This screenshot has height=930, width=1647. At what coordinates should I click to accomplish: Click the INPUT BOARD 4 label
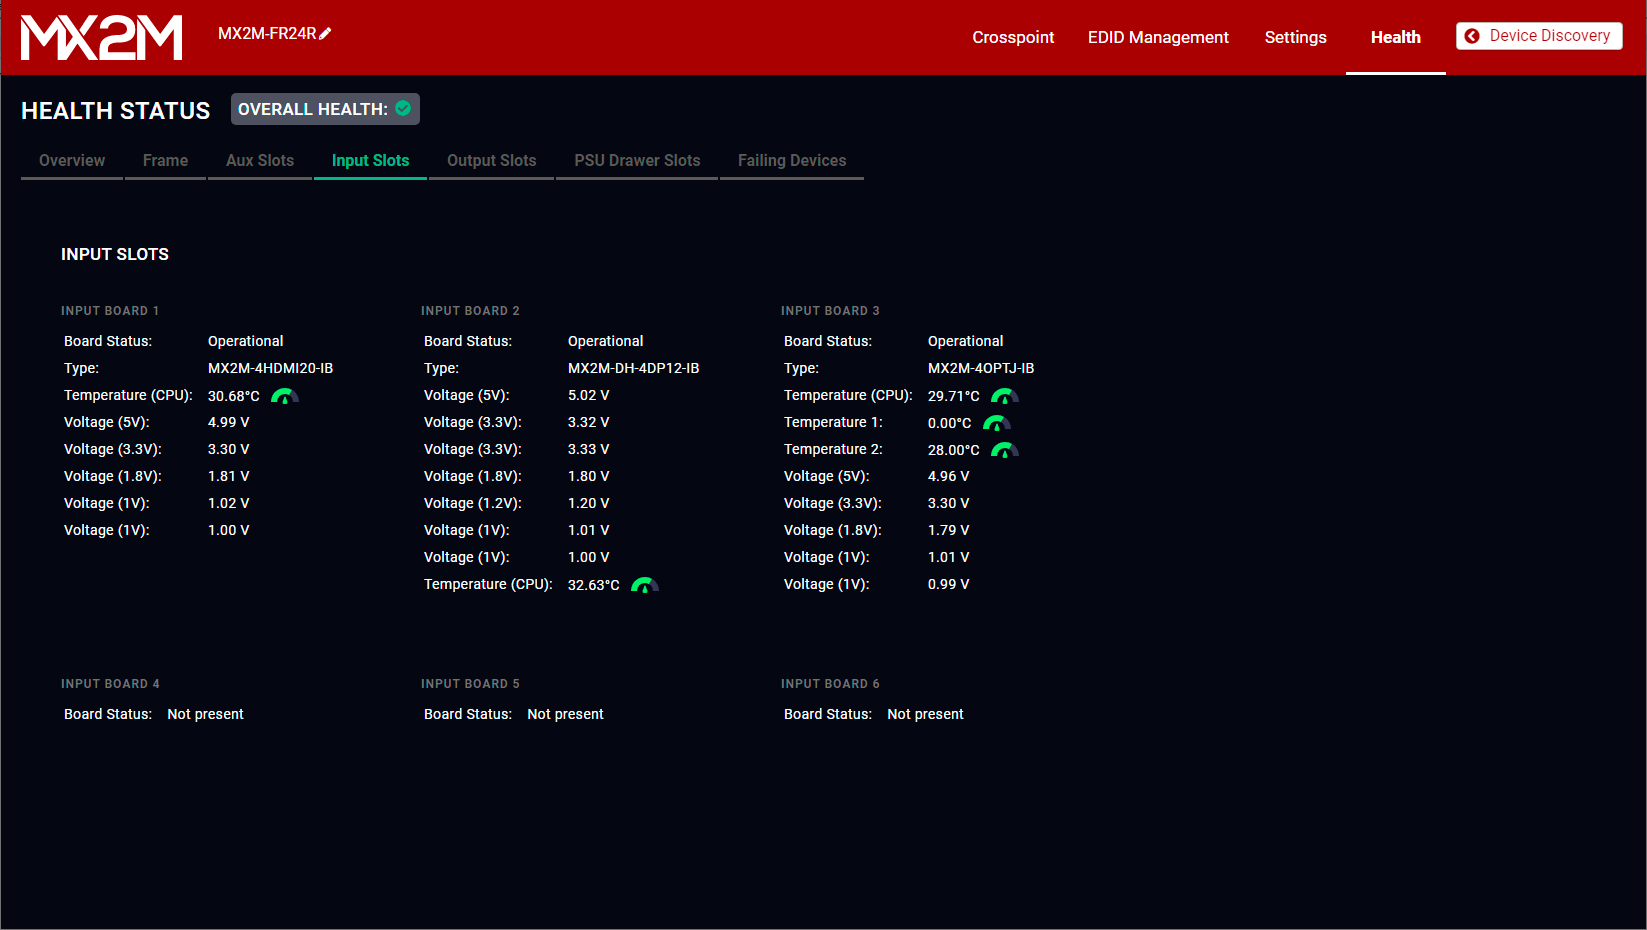110,684
